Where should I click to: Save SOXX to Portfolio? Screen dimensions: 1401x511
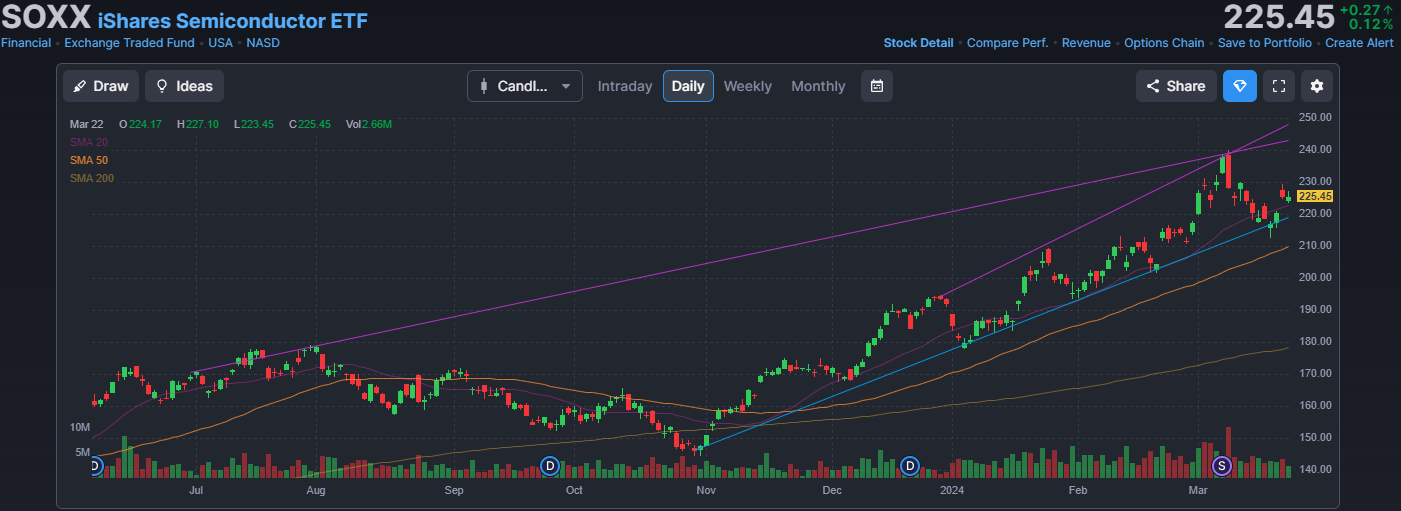(x=1264, y=43)
